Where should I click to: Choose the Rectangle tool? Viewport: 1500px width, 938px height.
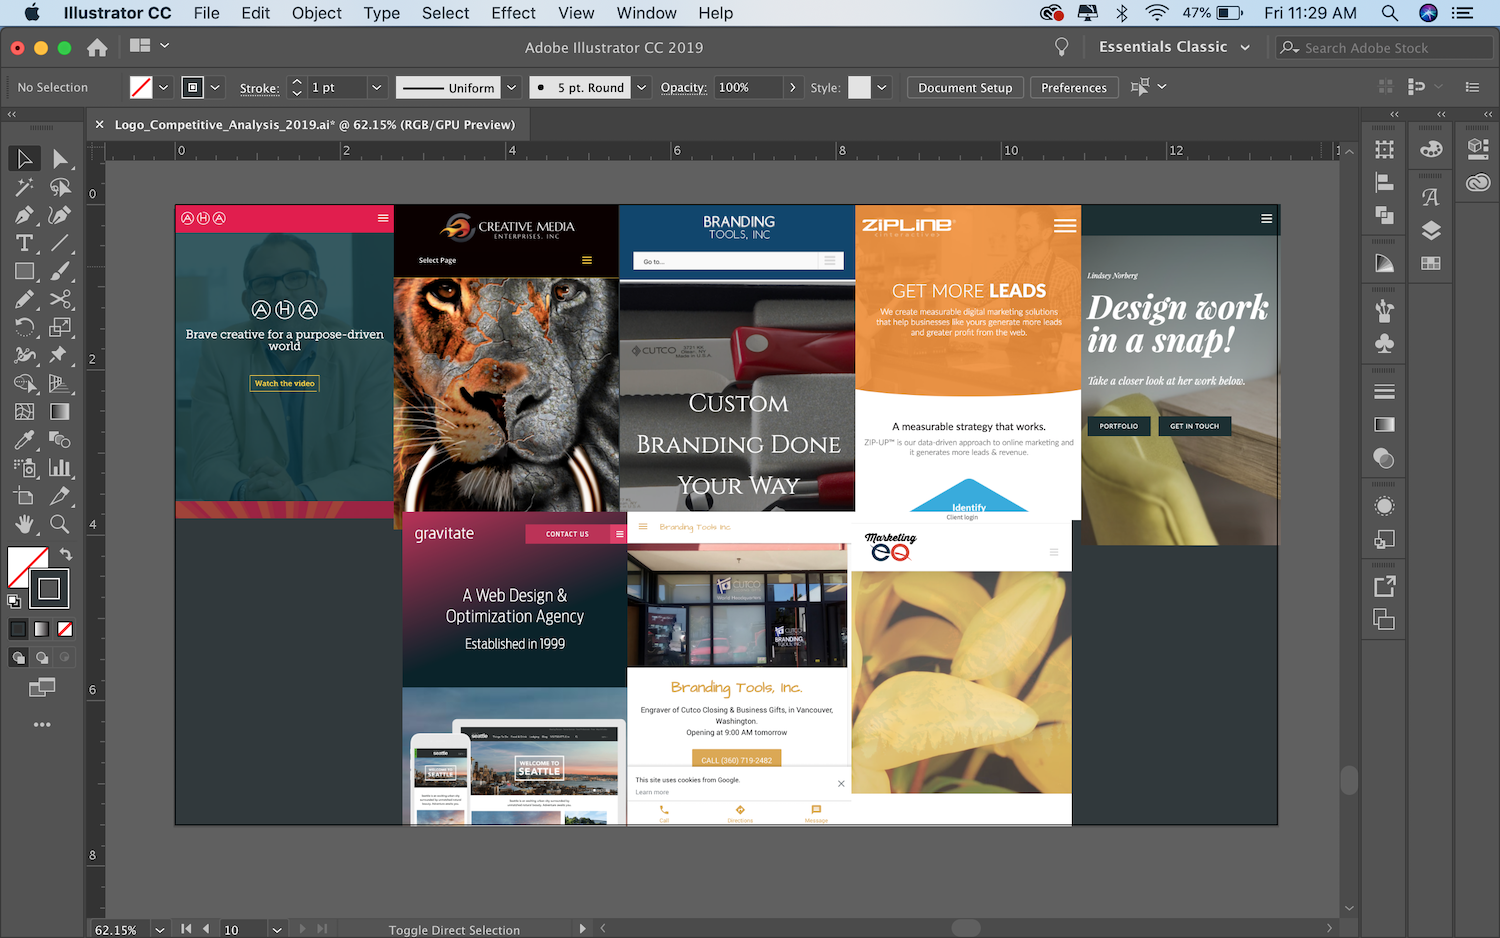pos(24,271)
